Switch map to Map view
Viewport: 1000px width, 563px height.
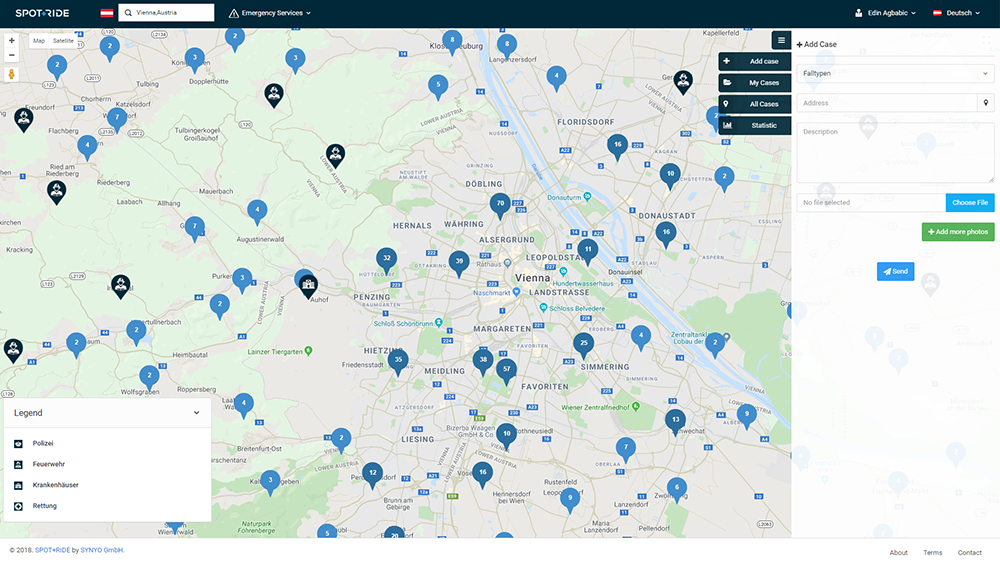39,41
